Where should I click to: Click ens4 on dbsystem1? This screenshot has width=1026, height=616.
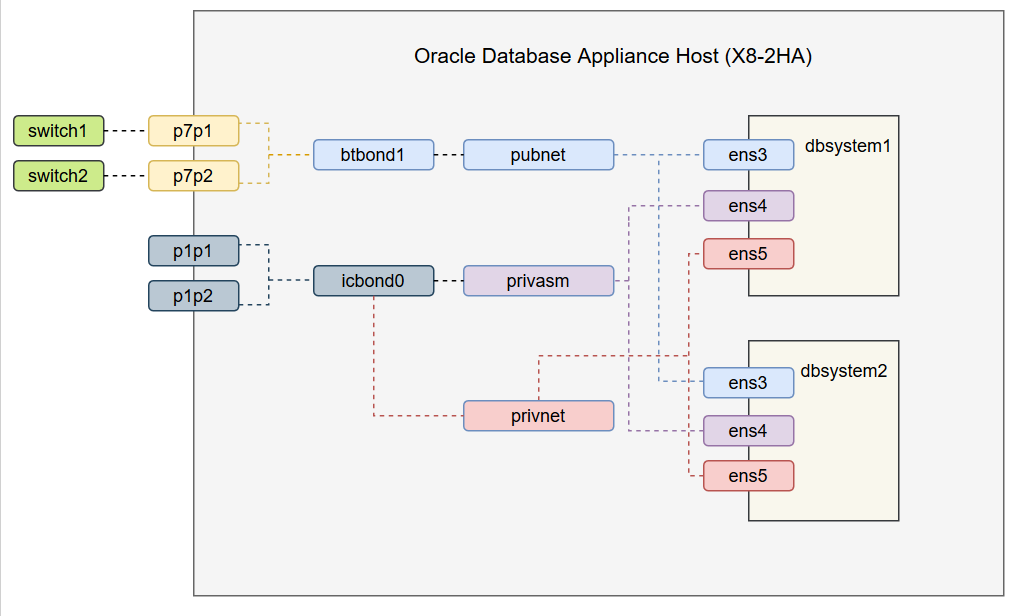click(749, 206)
